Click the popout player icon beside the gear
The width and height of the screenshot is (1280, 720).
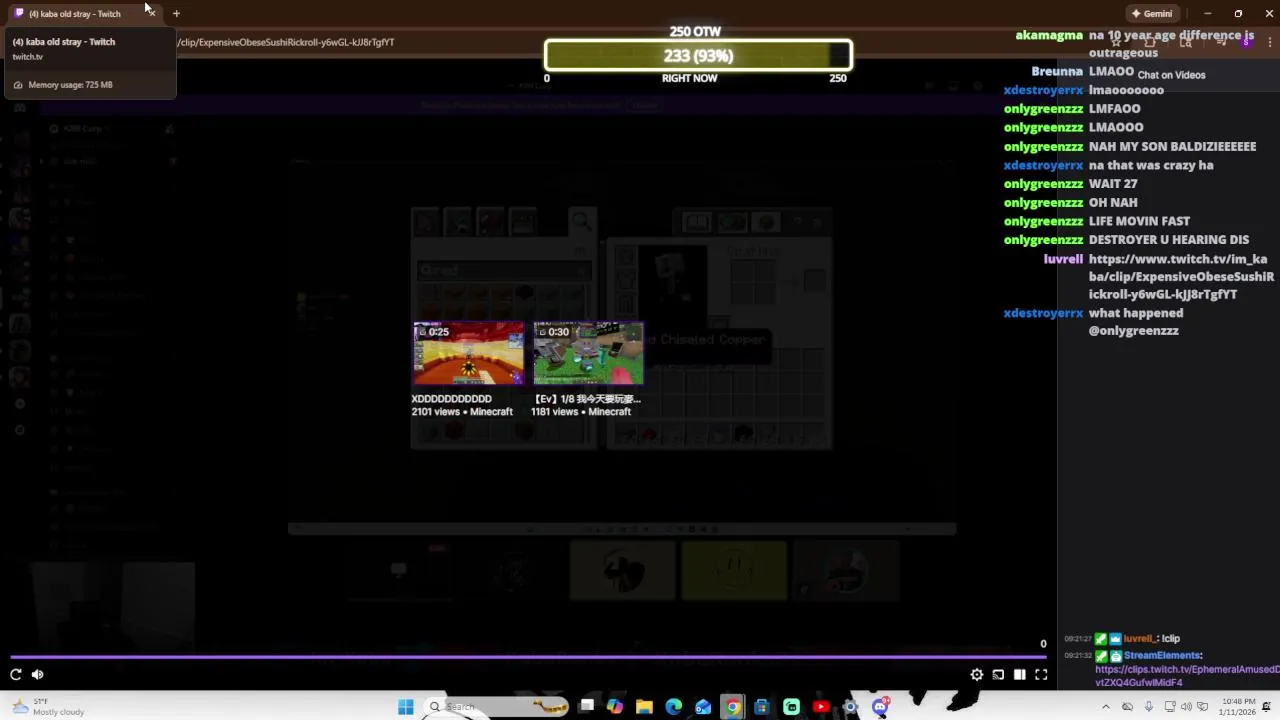click(998, 675)
